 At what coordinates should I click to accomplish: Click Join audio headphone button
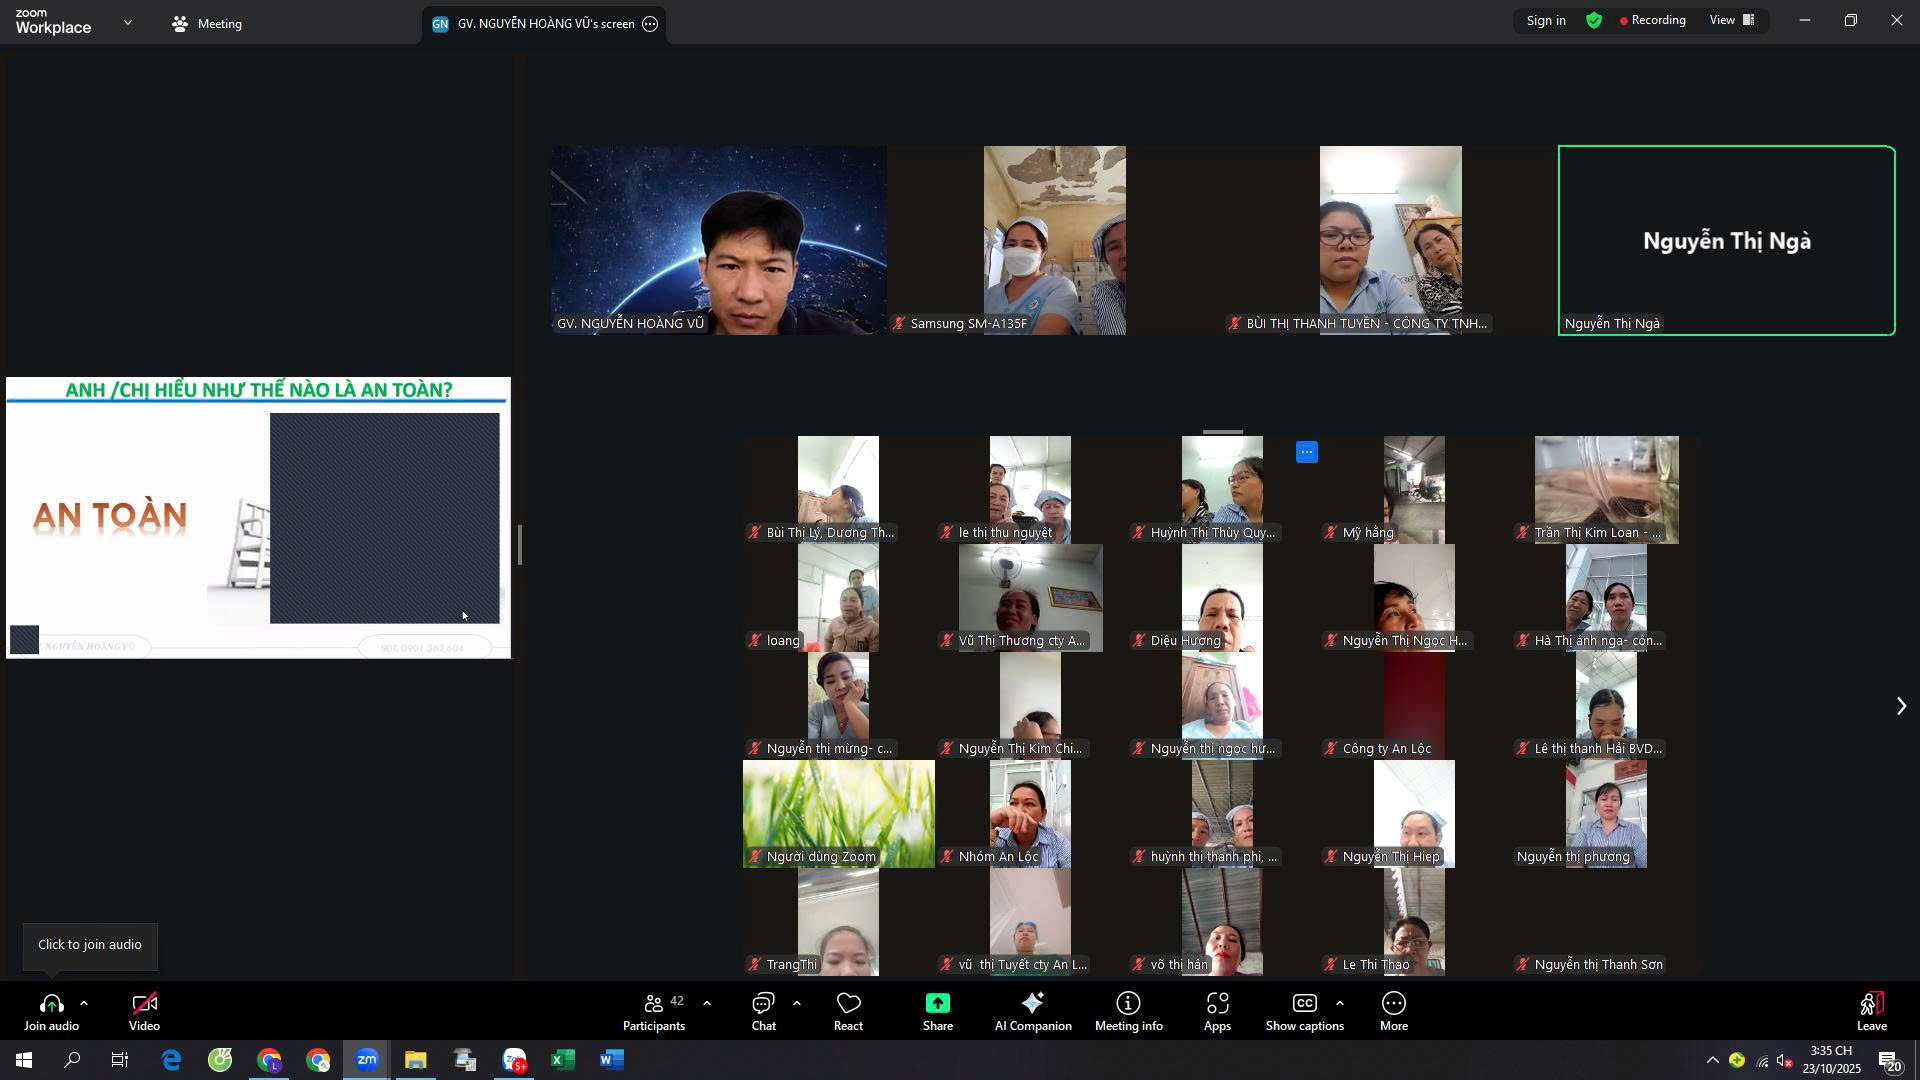pos(51,1012)
